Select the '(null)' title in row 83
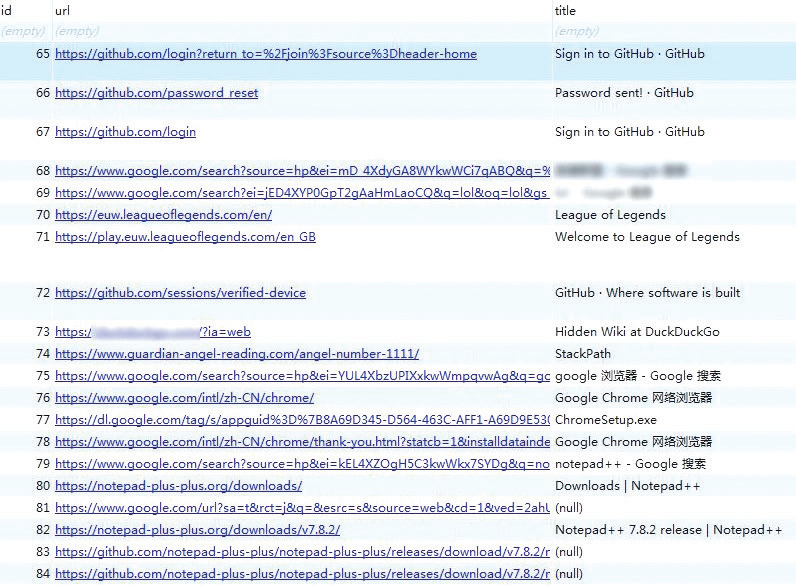 [x=569, y=552]
